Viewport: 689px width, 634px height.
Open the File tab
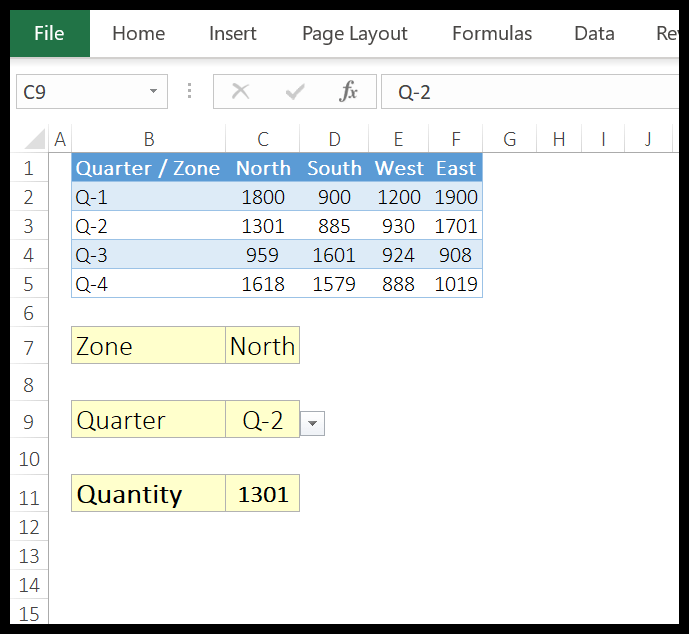tap(50, 33)
